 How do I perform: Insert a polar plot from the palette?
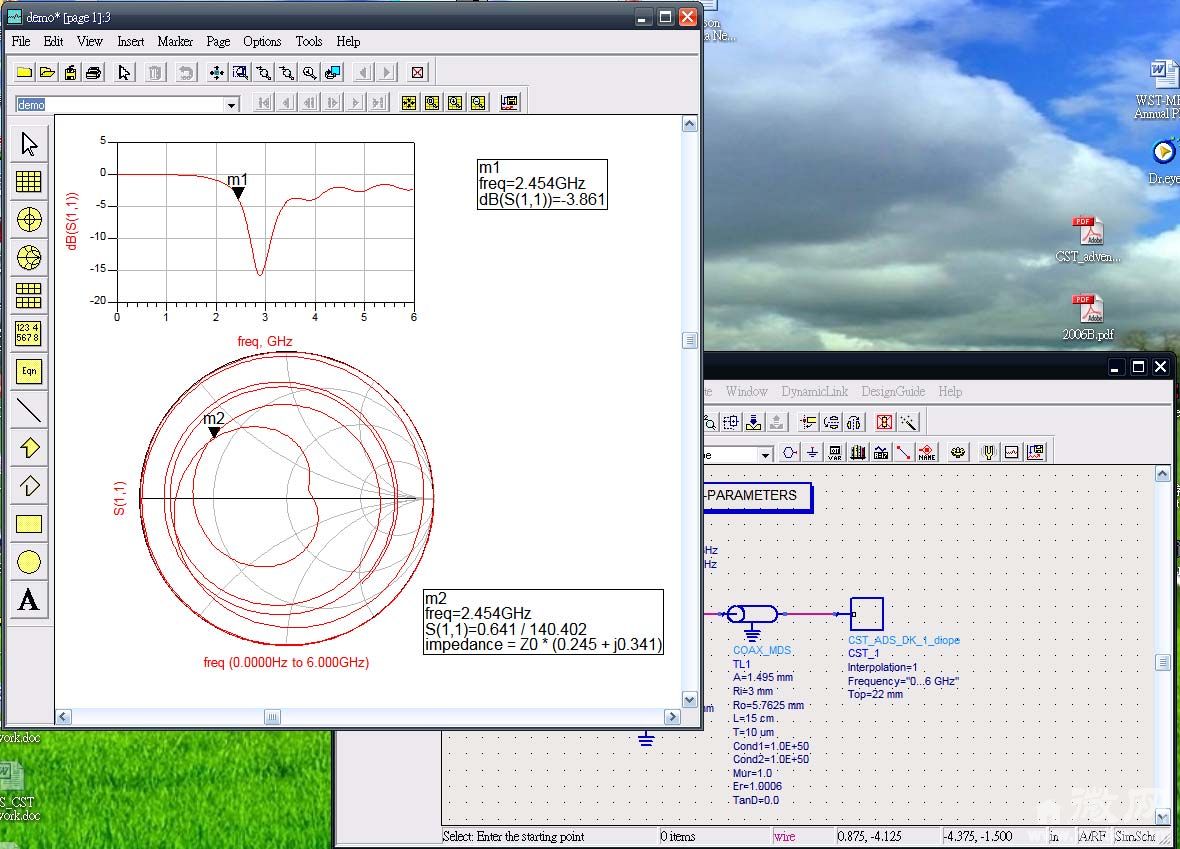coord(29,220)
